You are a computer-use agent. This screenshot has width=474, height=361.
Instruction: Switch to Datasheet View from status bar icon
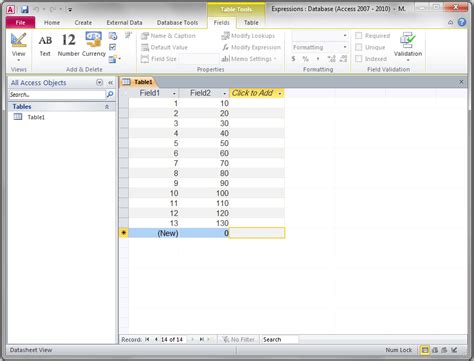tap(425, 350)
